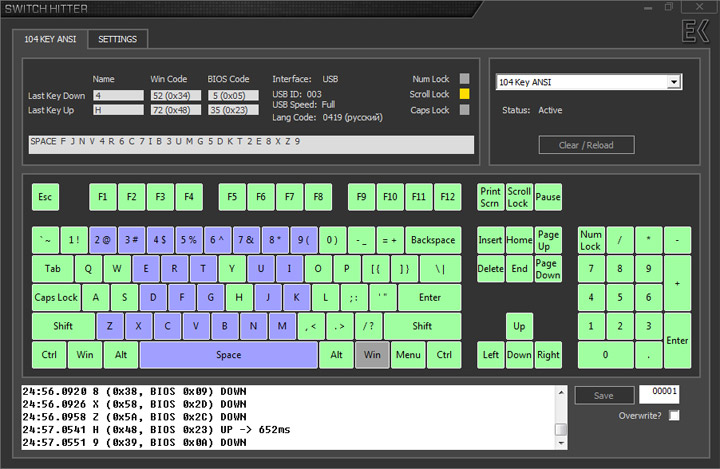
Task: Click the numpad 0 key tile
Action: (605, 355)
